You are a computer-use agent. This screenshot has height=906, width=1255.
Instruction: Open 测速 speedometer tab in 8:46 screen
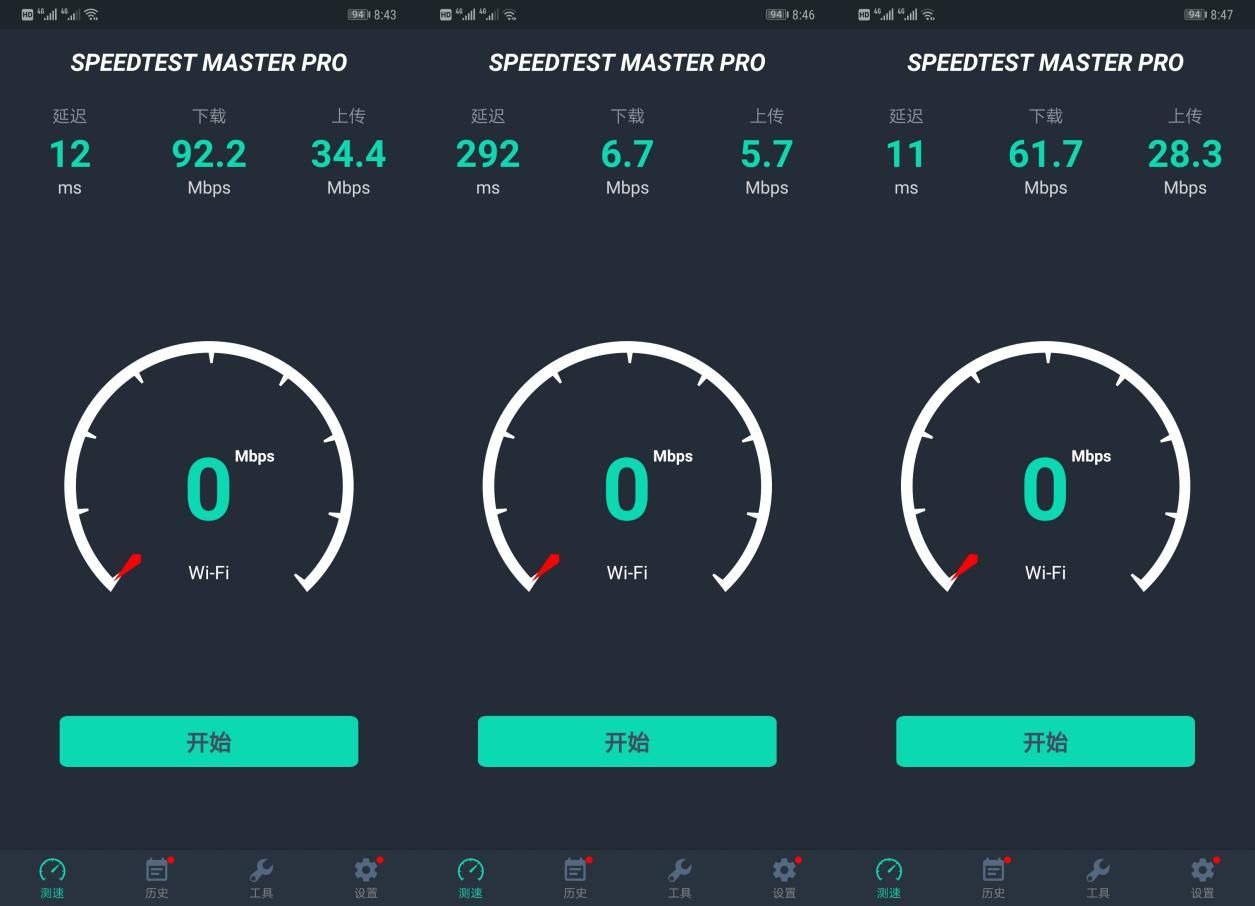[x=470, y=878]
